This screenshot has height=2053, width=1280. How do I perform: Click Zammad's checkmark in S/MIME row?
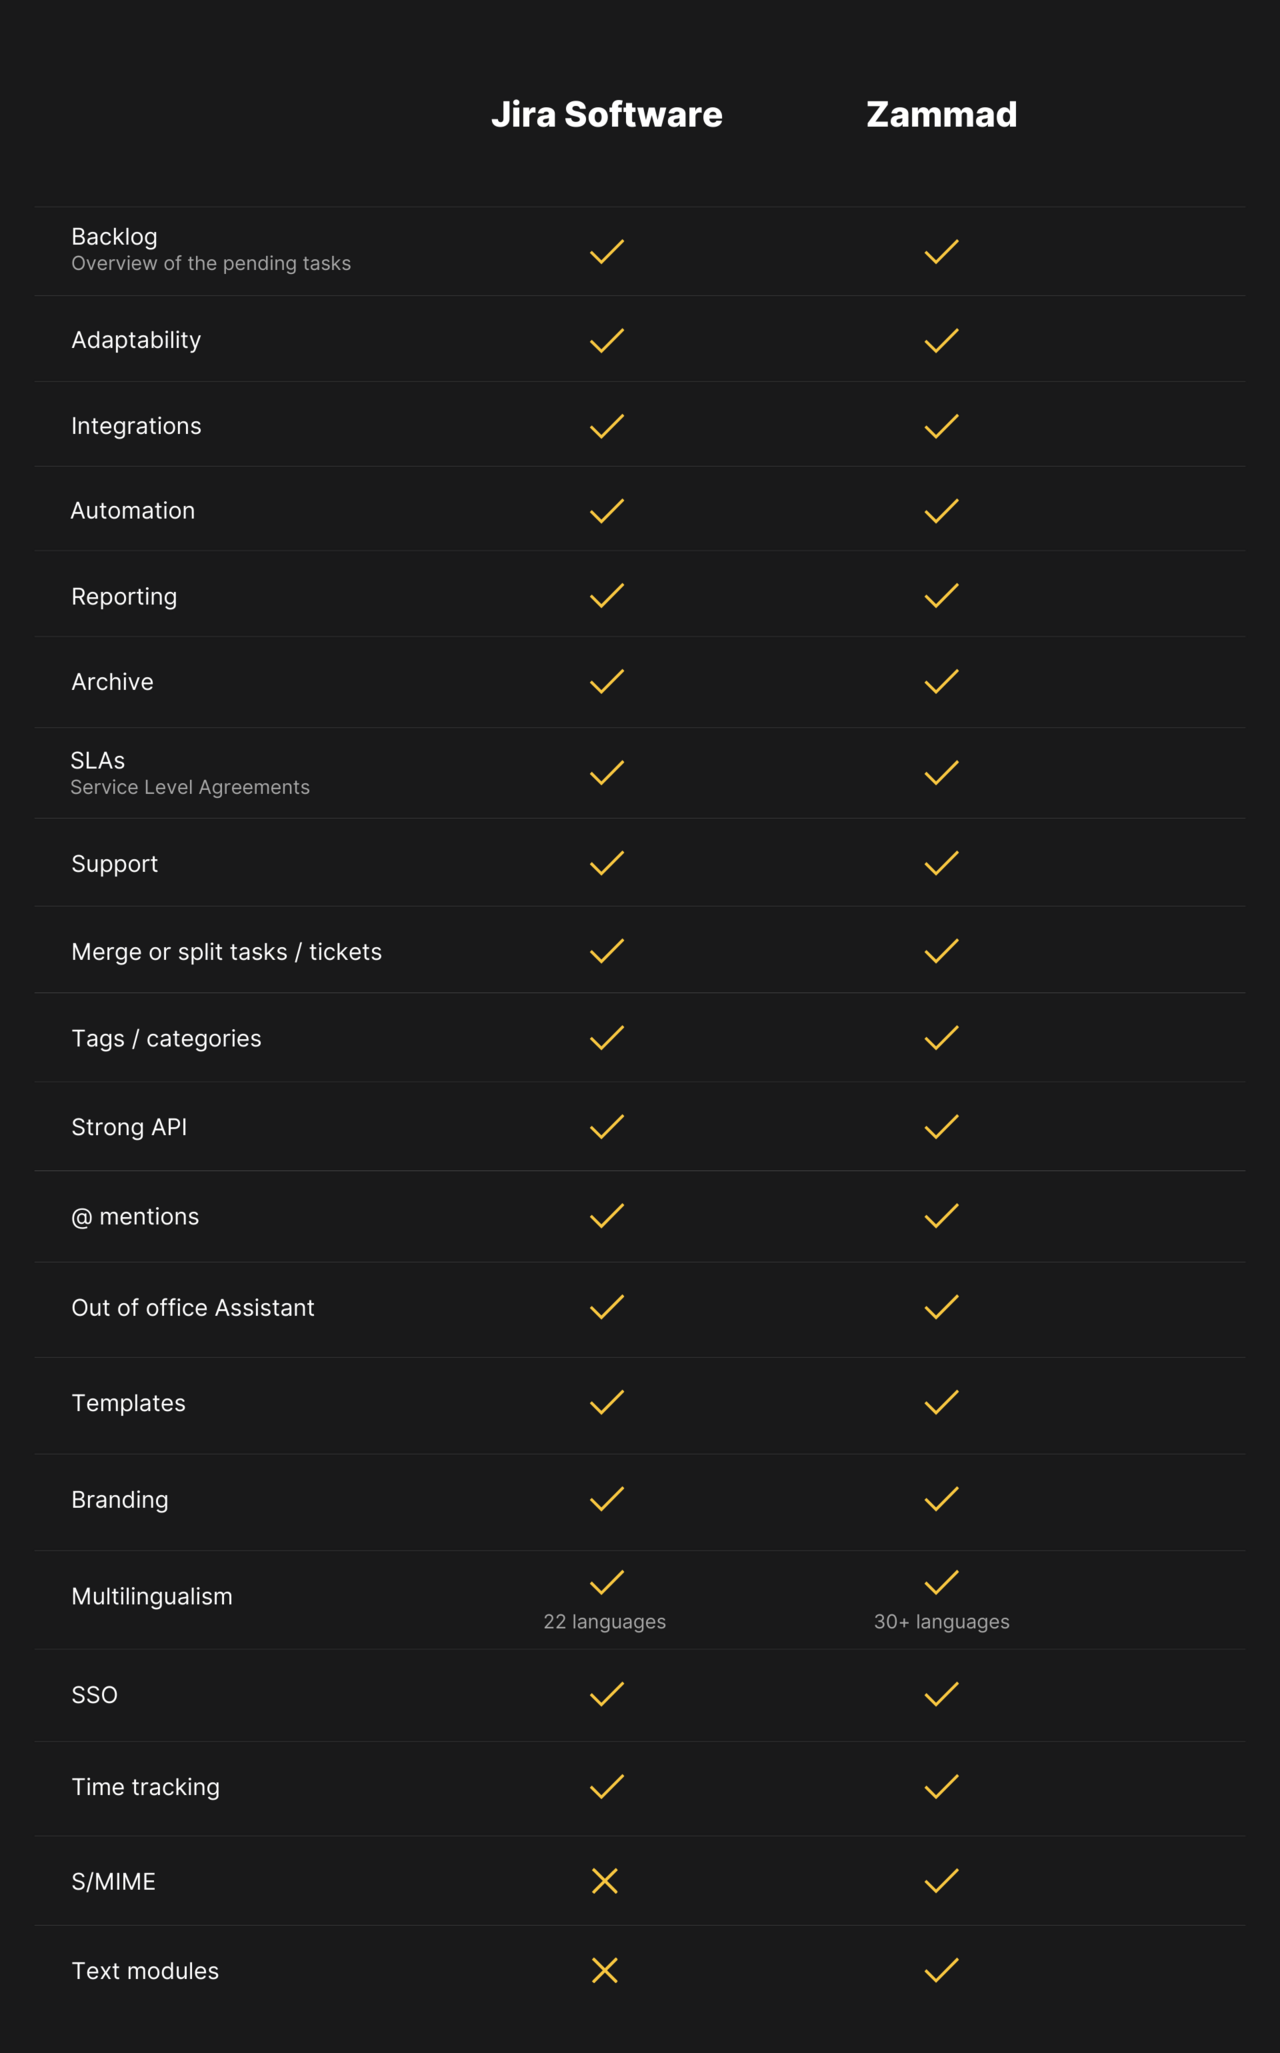pos(941,1881)
